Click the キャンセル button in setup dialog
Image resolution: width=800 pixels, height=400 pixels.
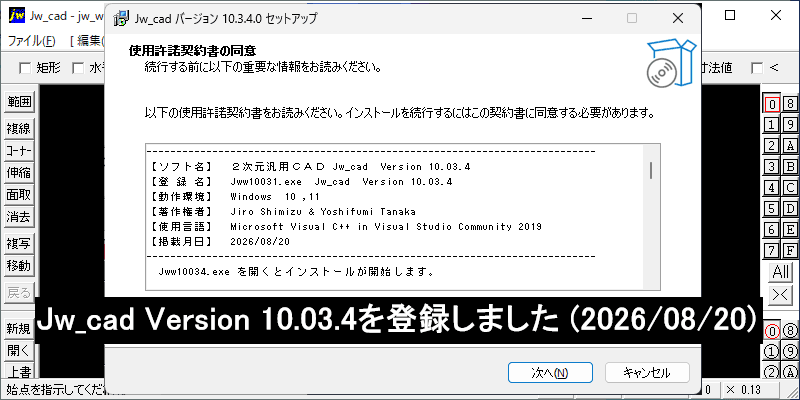647,372
